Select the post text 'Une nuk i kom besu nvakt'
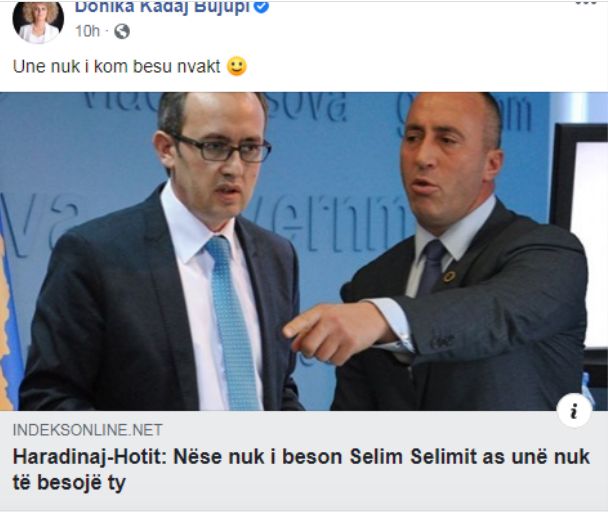The height and width of the screenshot is (512, 608). click(117, 66)
